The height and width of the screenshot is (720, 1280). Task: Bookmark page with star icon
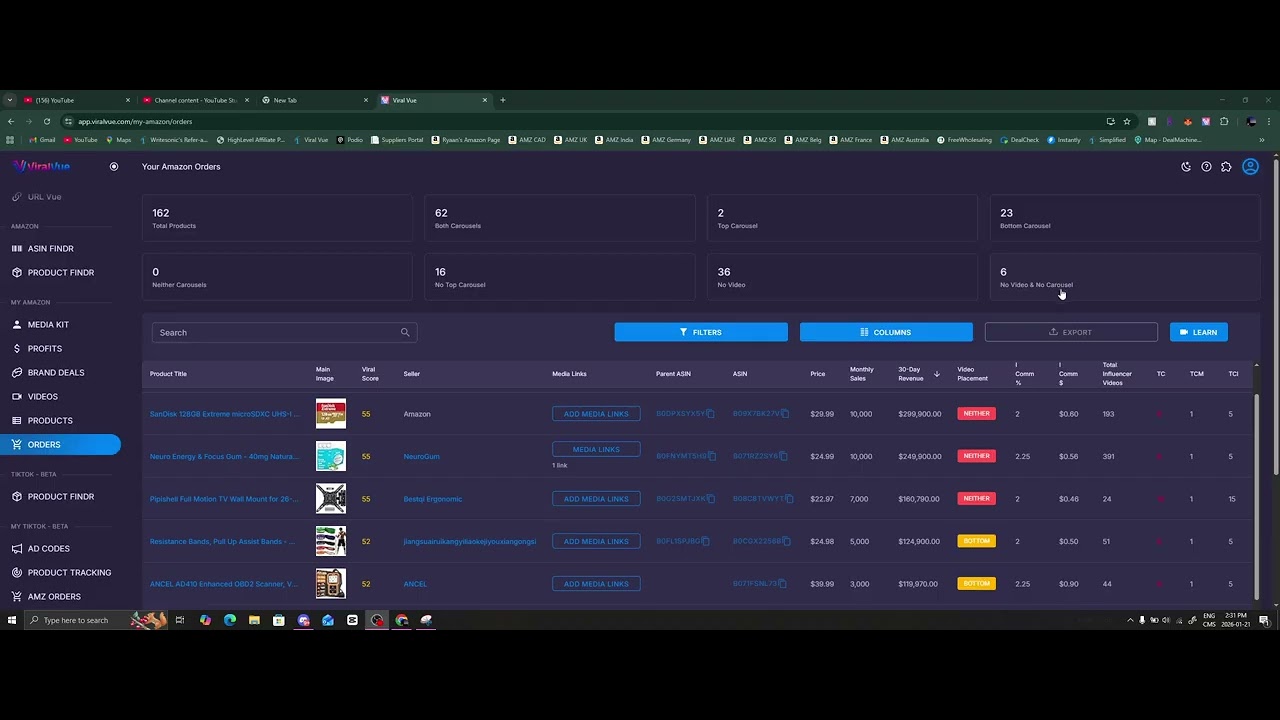(1127, 121)
